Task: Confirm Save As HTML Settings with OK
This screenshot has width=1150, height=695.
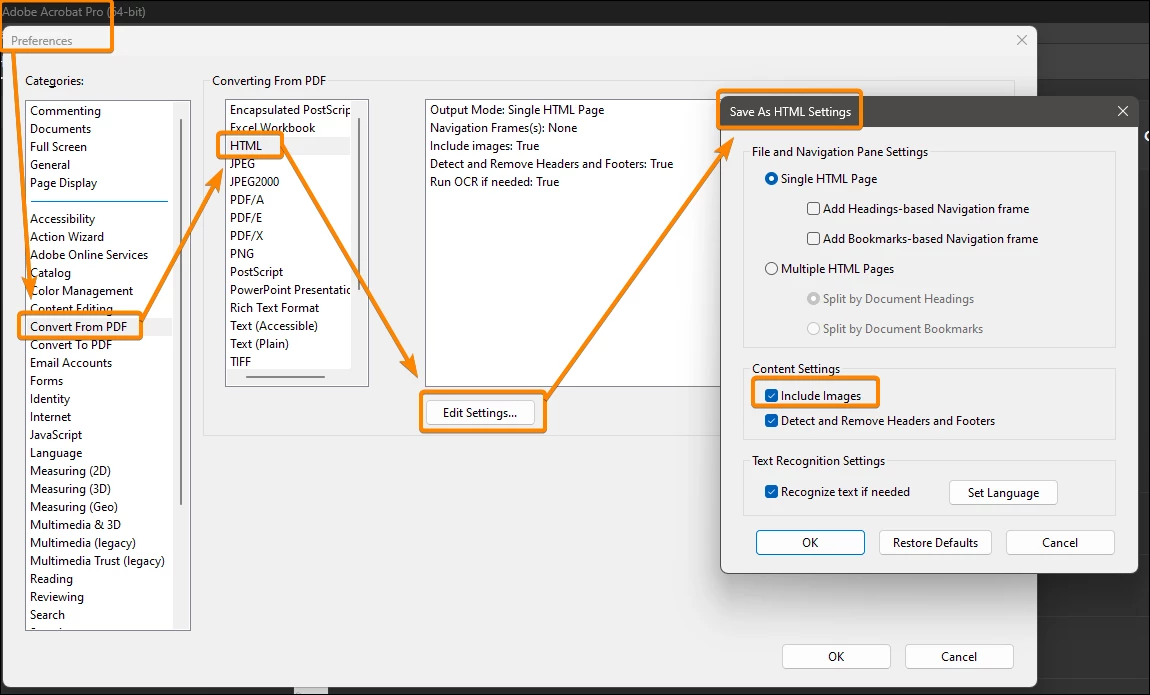Action: tap(810, 543)
